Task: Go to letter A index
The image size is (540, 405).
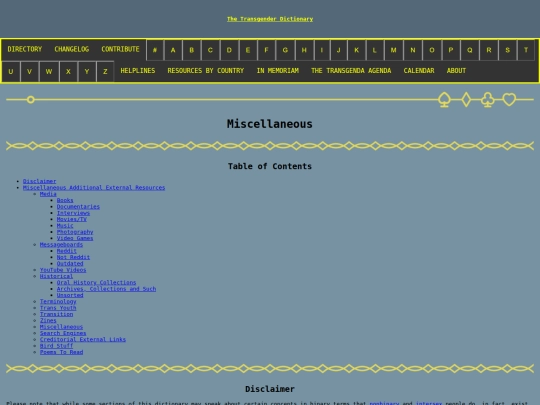Action: tap(173, 50)
